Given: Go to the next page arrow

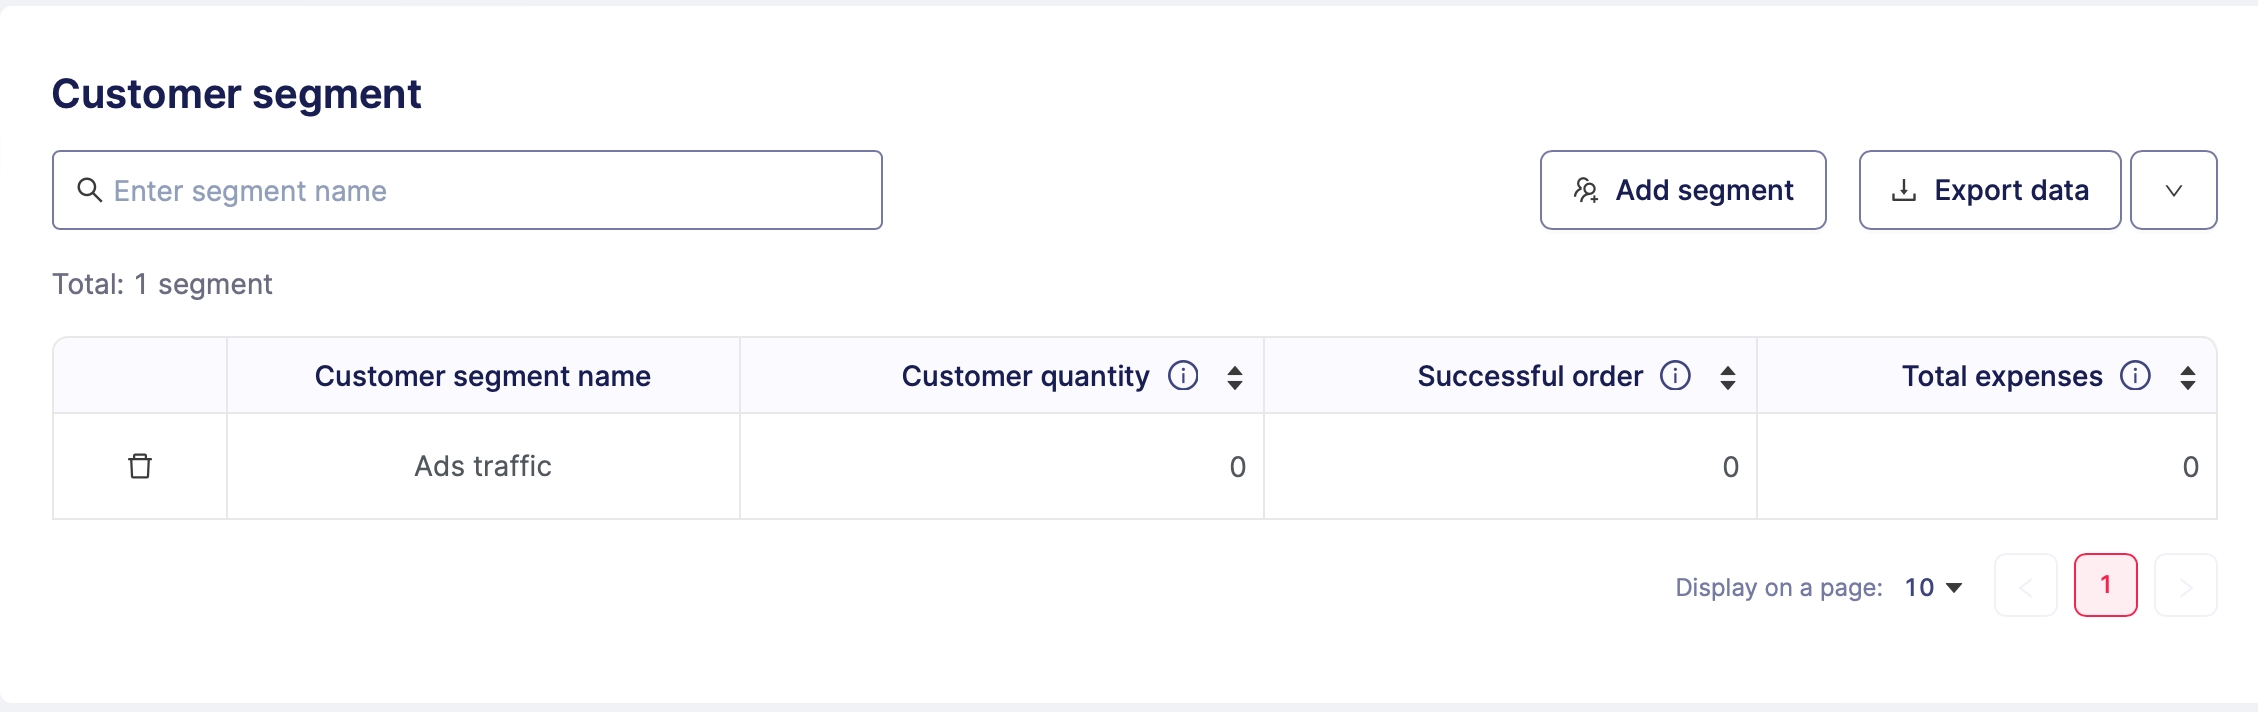Looking at the screenshot, I should tap(2185, 586).
